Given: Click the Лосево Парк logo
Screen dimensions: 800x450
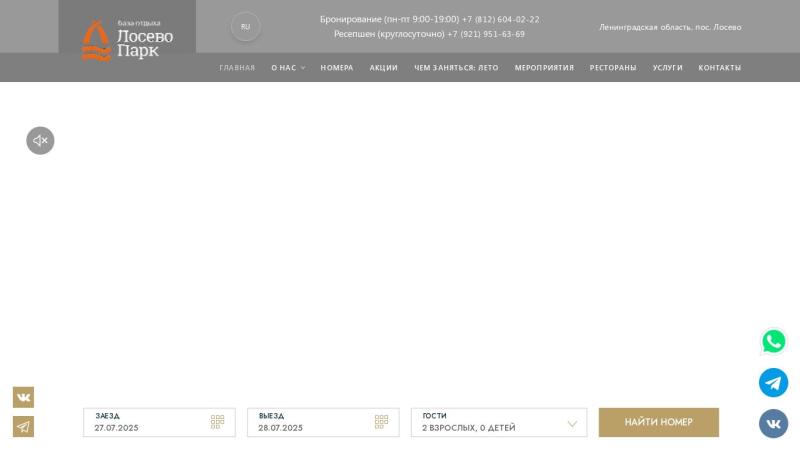Looking at the screenshot, I should [x=127, y=40].
